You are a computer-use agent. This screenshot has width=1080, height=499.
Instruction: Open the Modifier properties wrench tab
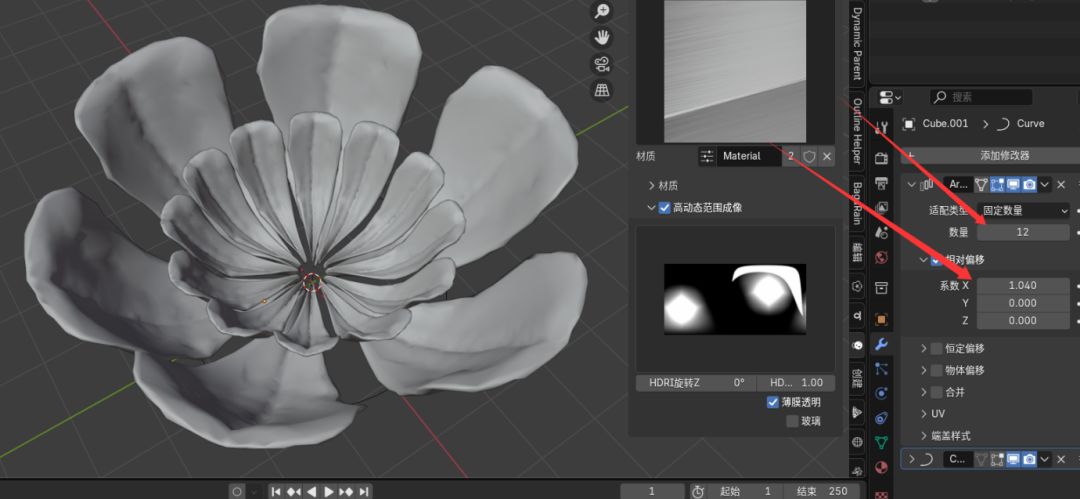click(881, 344)
